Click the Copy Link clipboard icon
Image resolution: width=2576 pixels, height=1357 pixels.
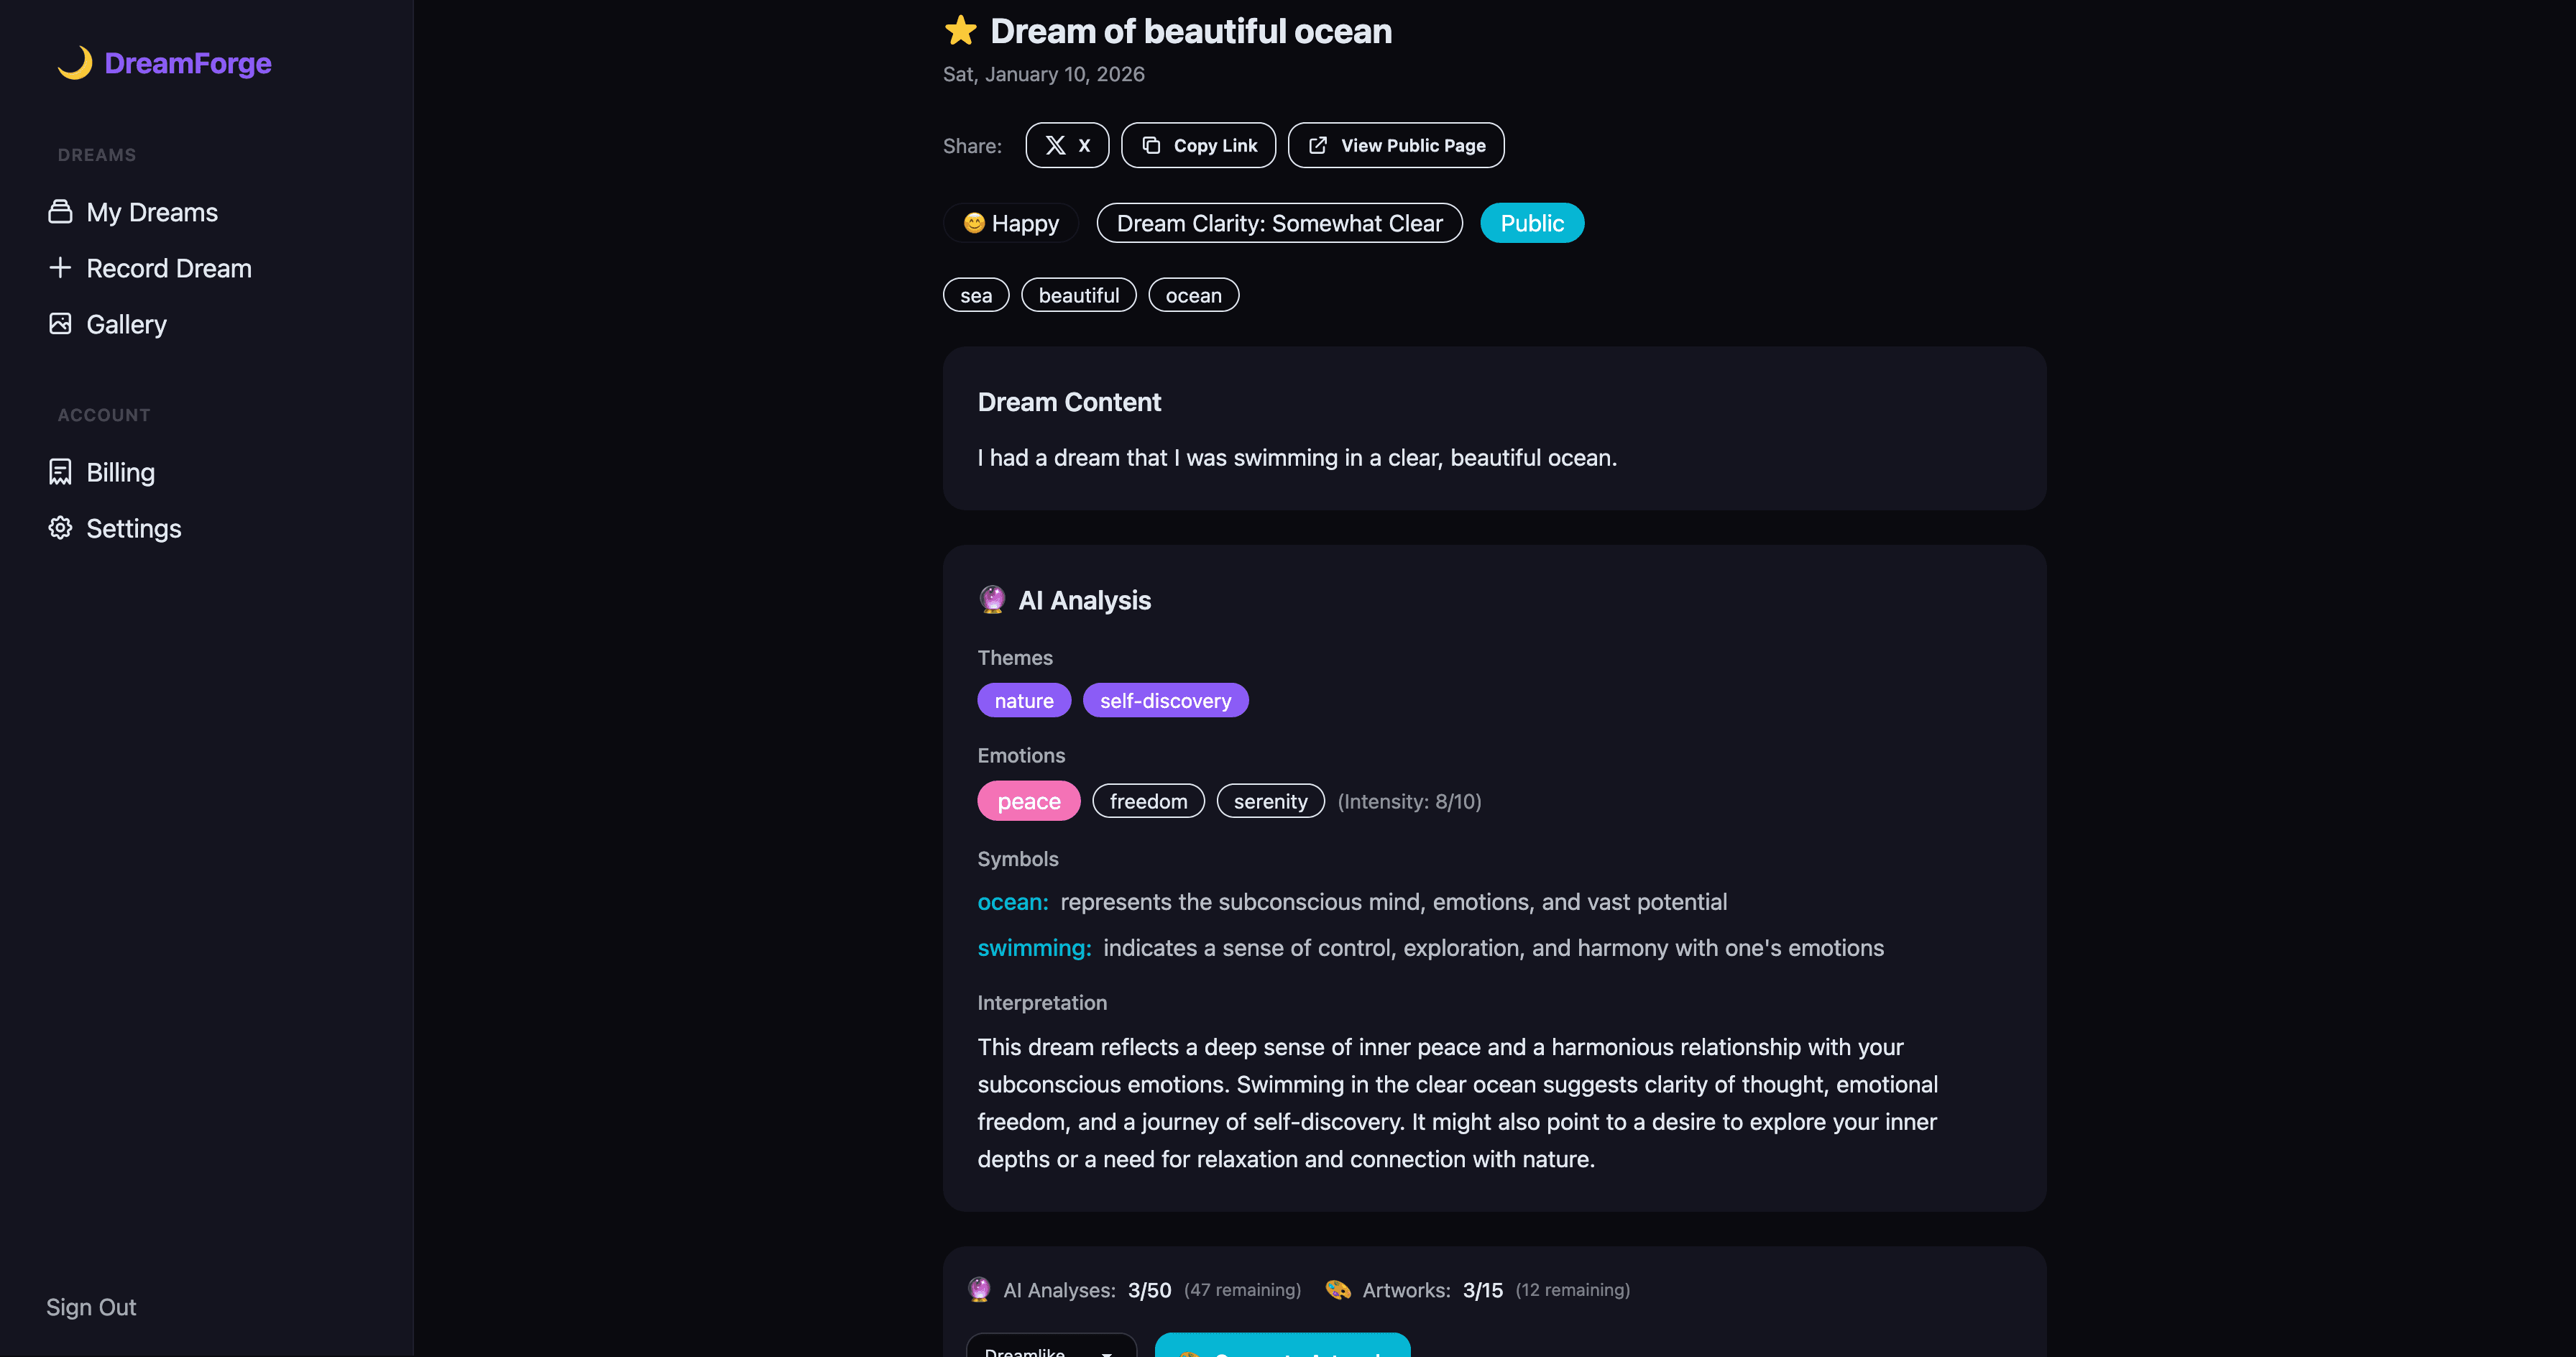coord(1151,146)
